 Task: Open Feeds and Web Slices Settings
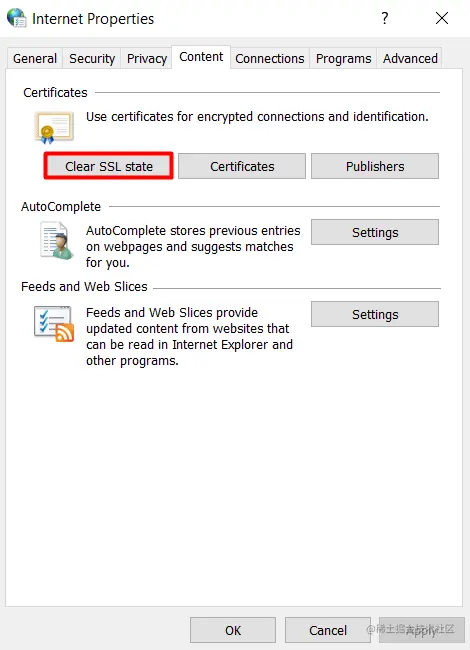[375, 314]
